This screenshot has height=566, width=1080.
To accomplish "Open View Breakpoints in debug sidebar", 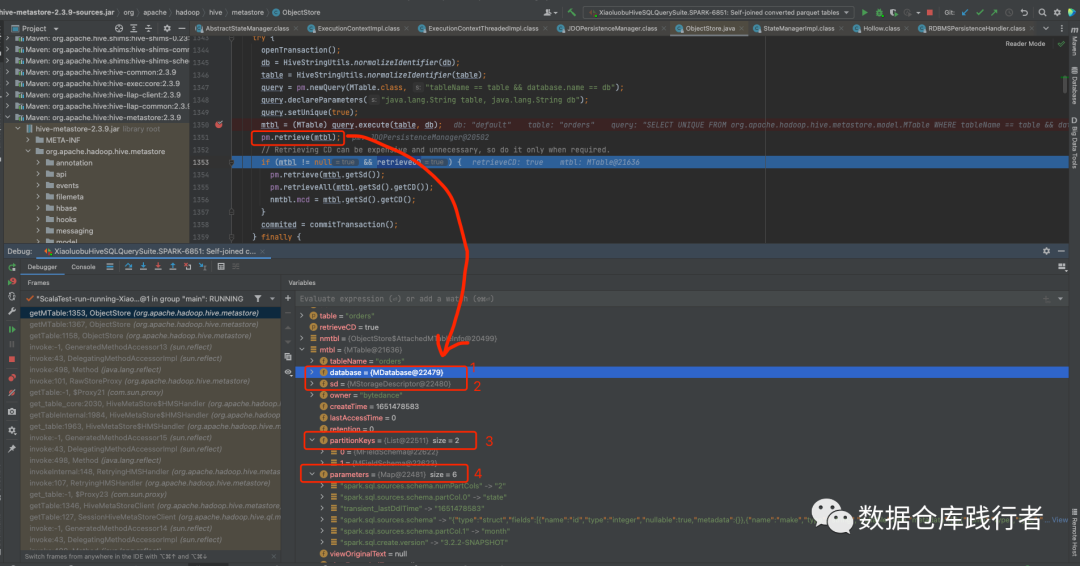I will click(12, 378).
